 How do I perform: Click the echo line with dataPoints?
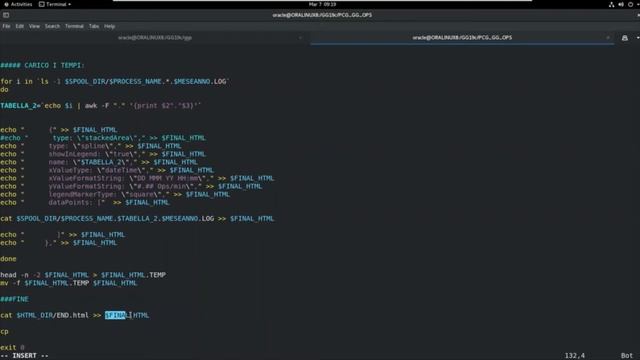(84, 202)
